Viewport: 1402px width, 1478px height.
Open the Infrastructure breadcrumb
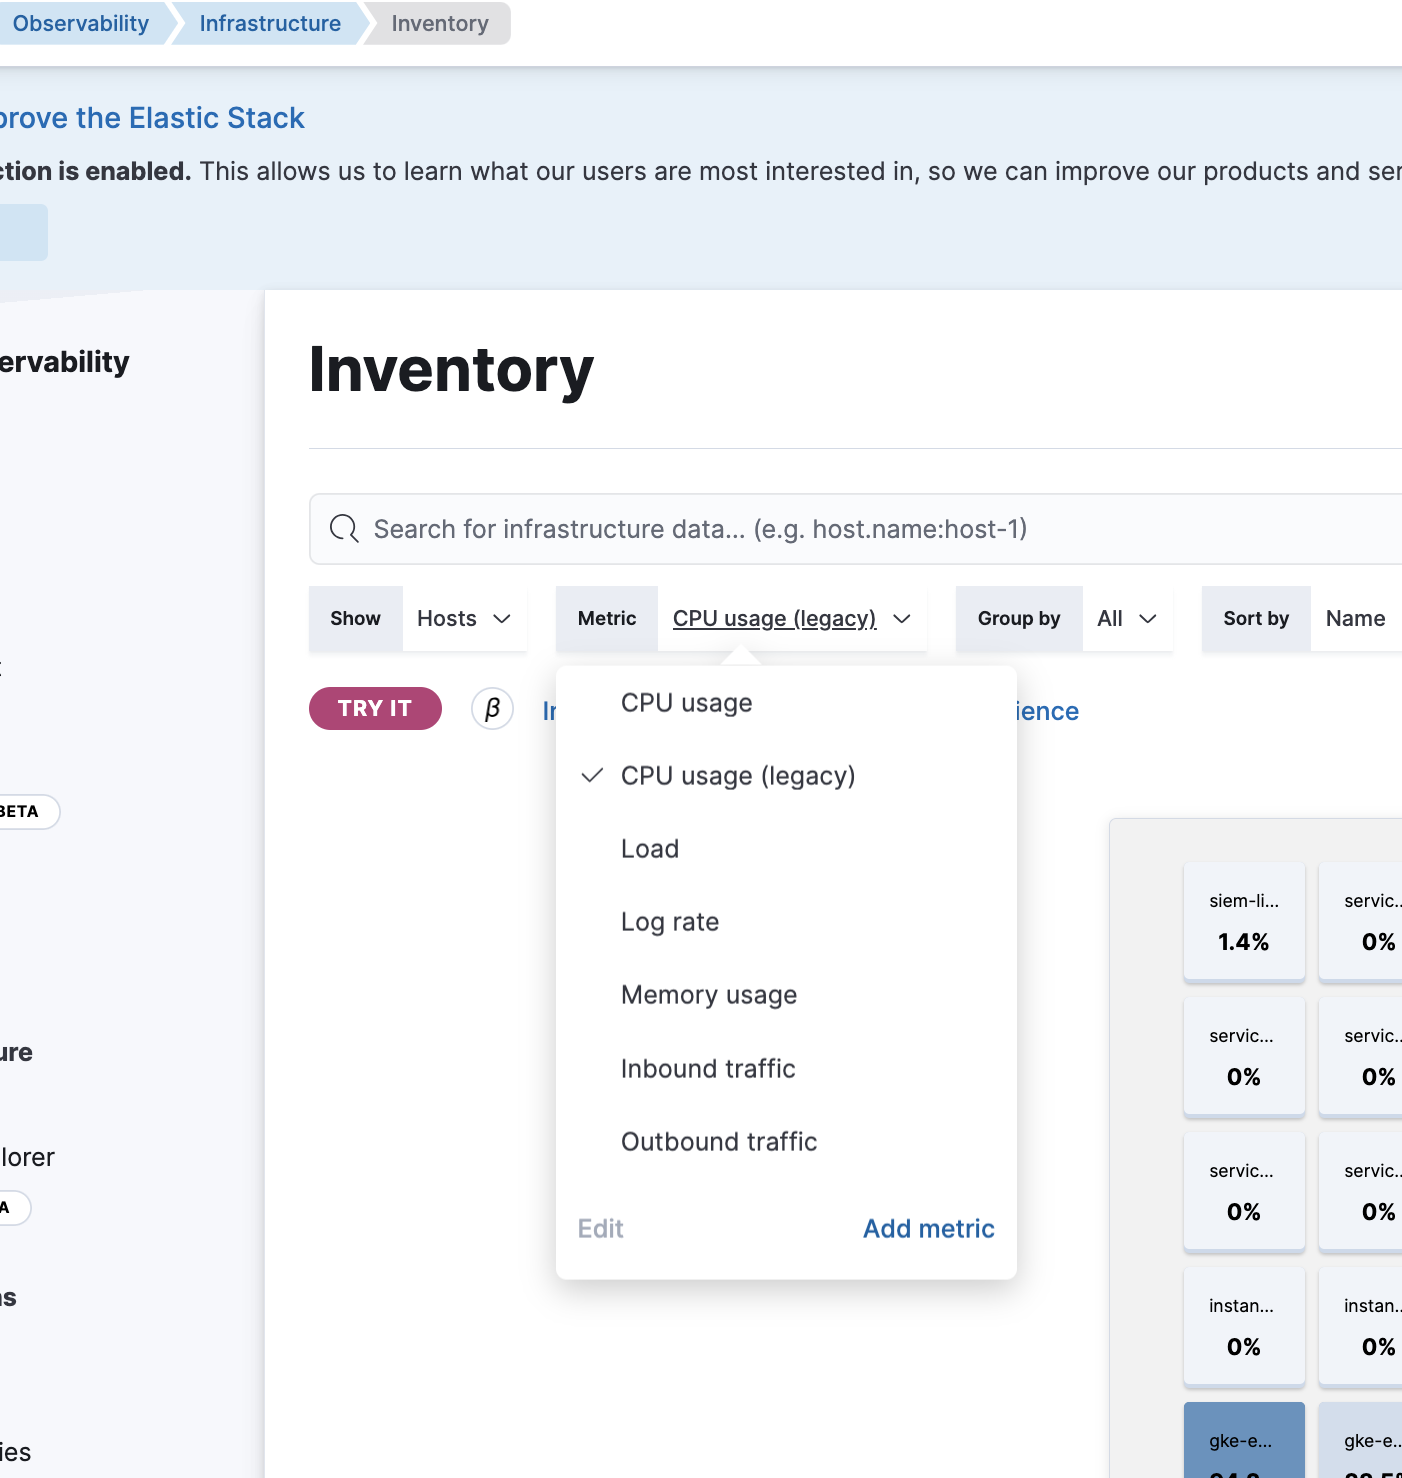coord(270,23)
